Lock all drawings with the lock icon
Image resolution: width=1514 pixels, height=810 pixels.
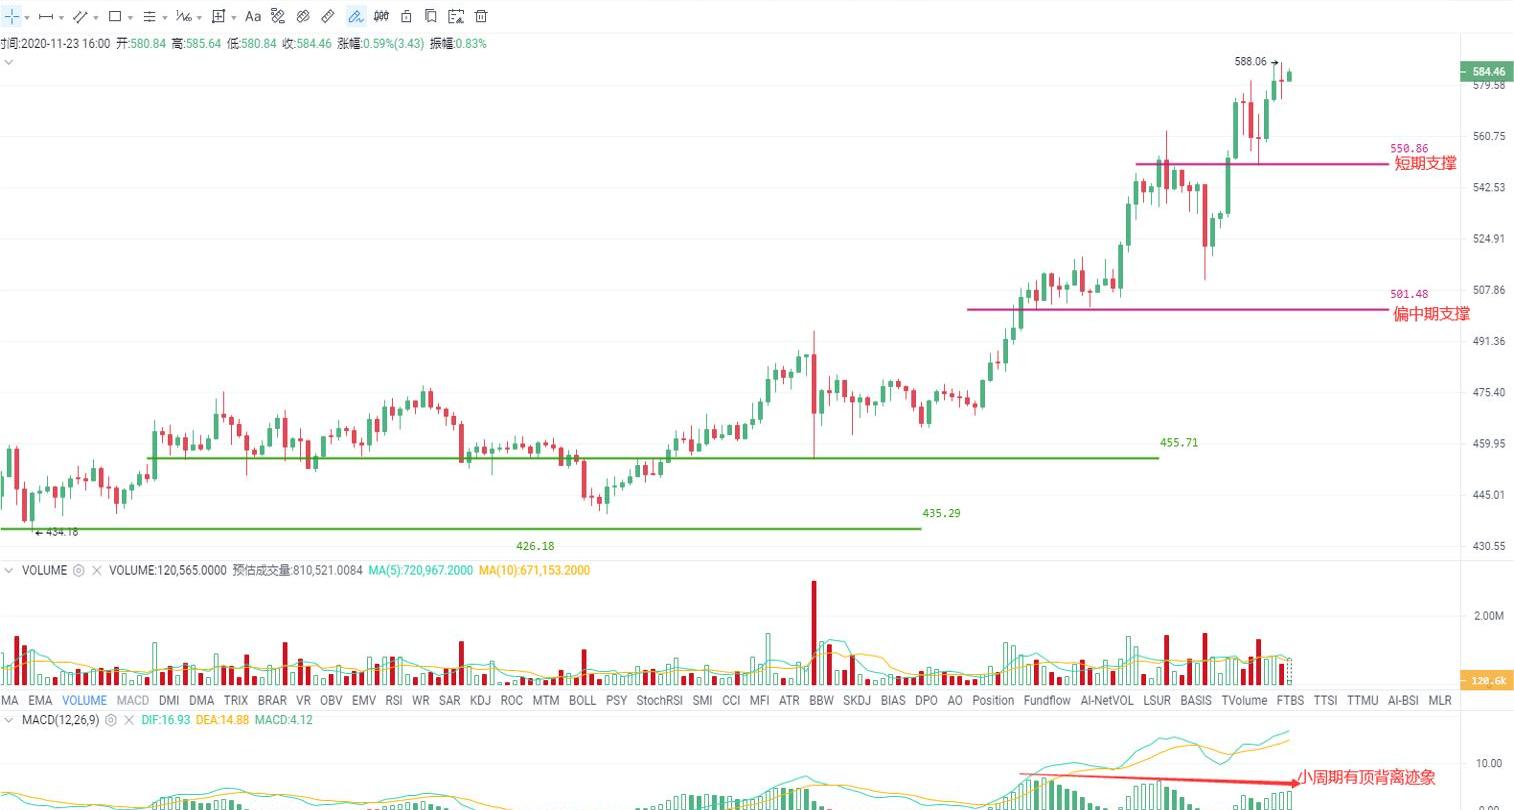click(406, 16)
